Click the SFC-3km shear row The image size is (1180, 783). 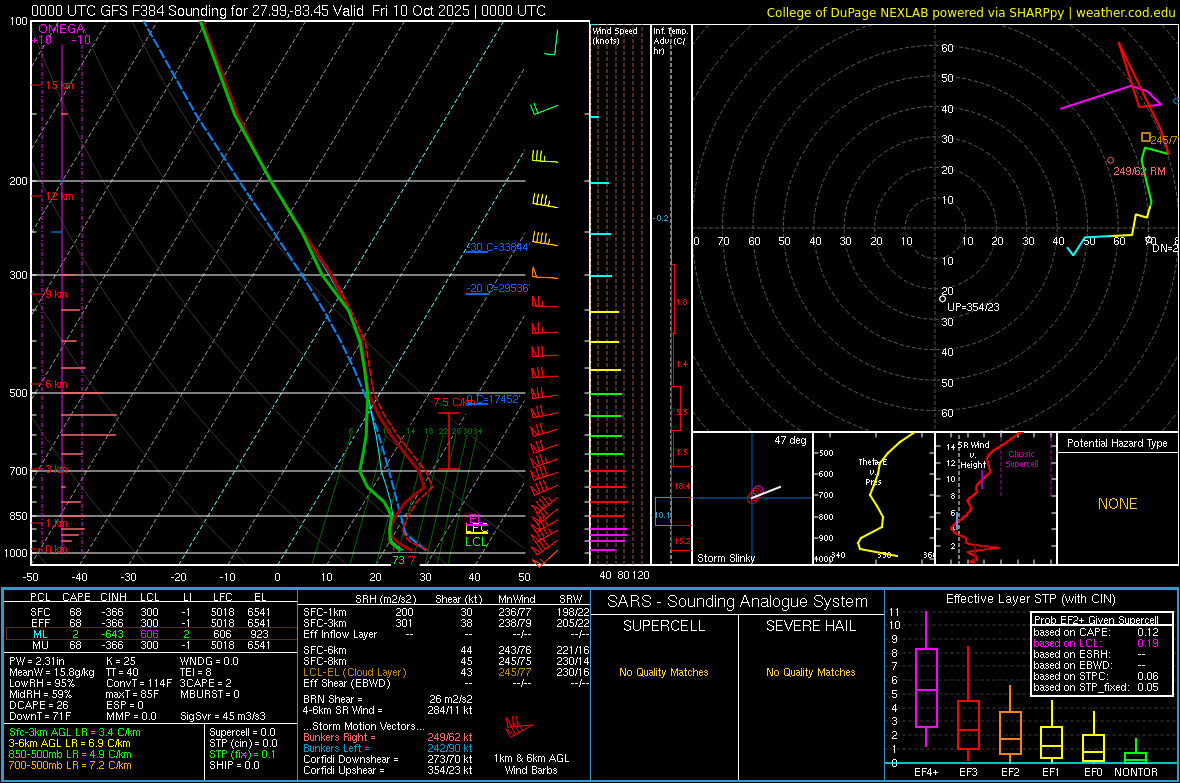pyautogui.click(x=446, y=623)
